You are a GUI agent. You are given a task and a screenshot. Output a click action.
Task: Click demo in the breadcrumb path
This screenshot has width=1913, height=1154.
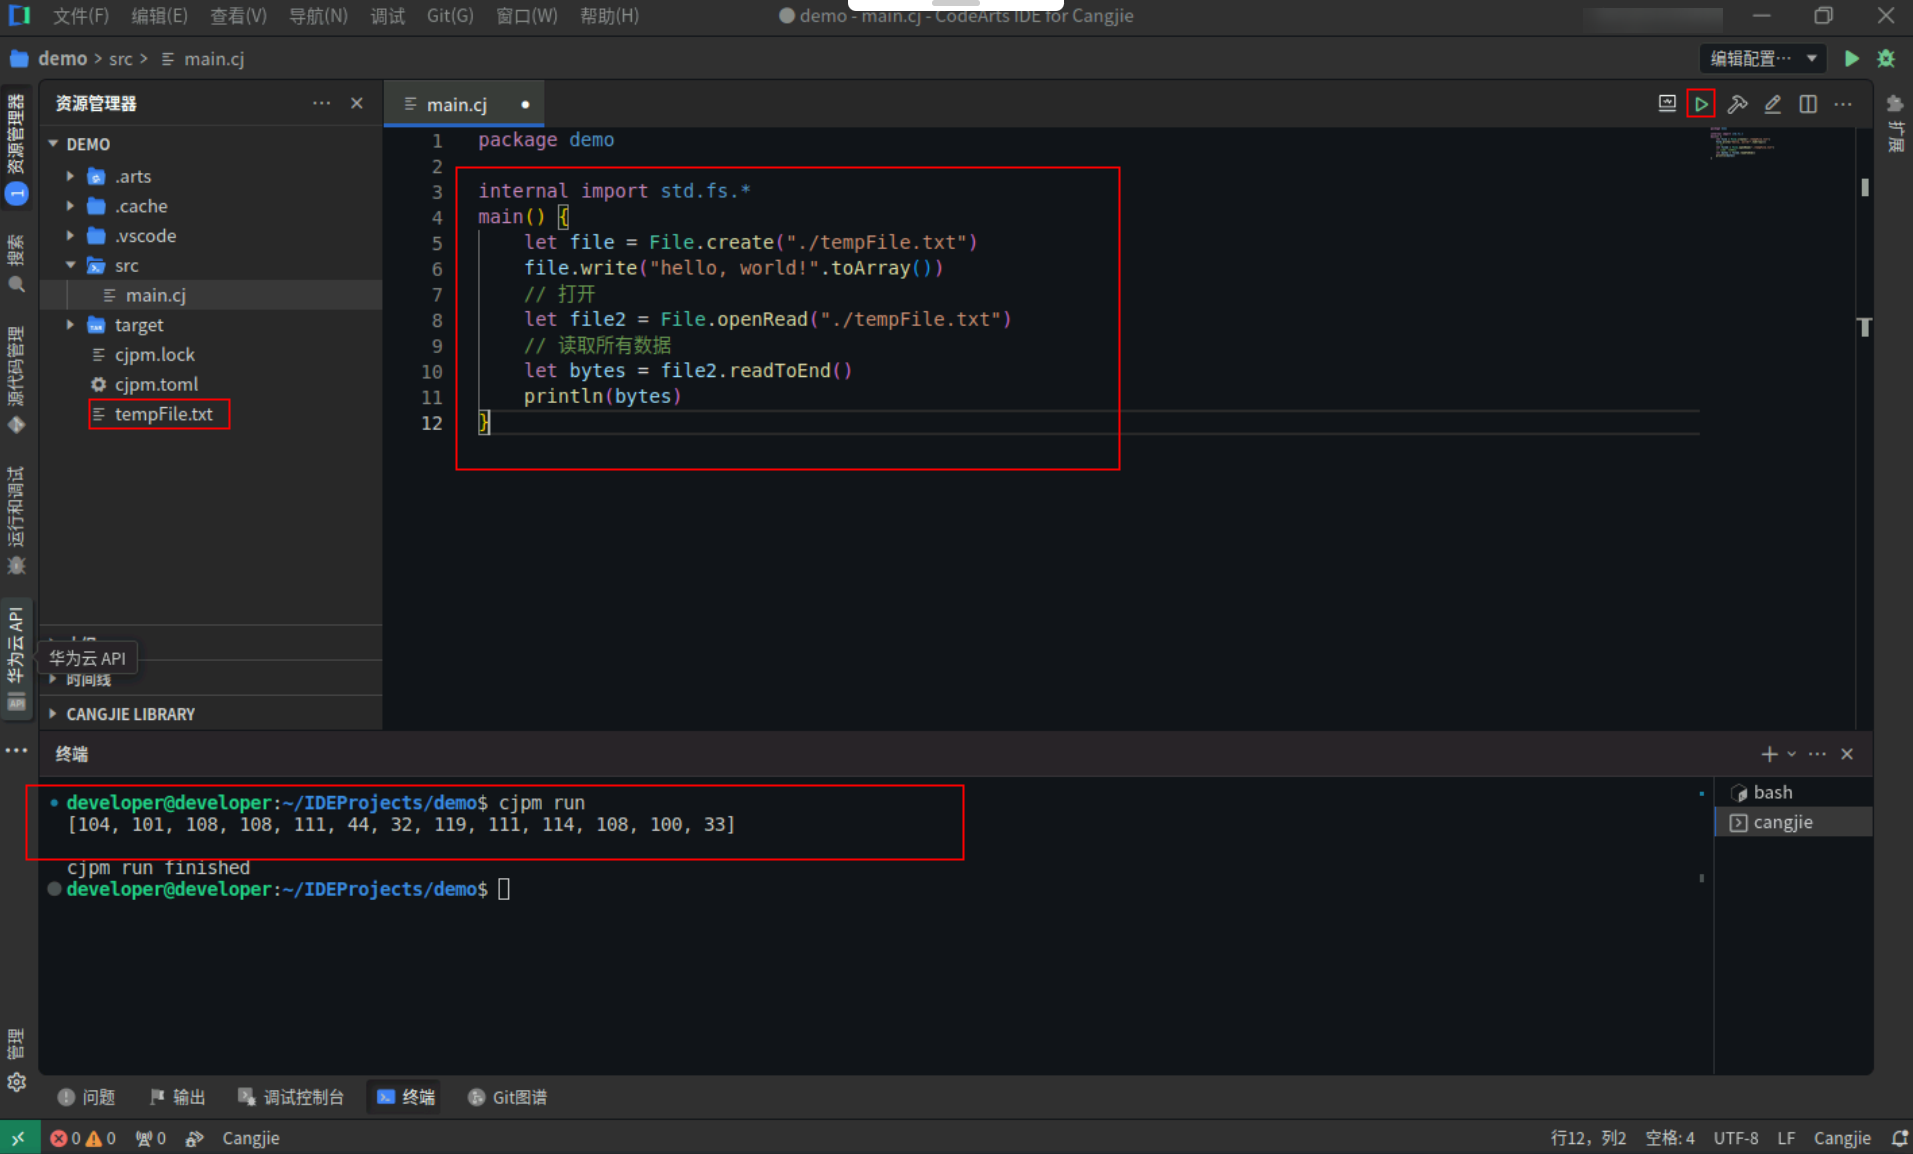[x=62, y=59]
